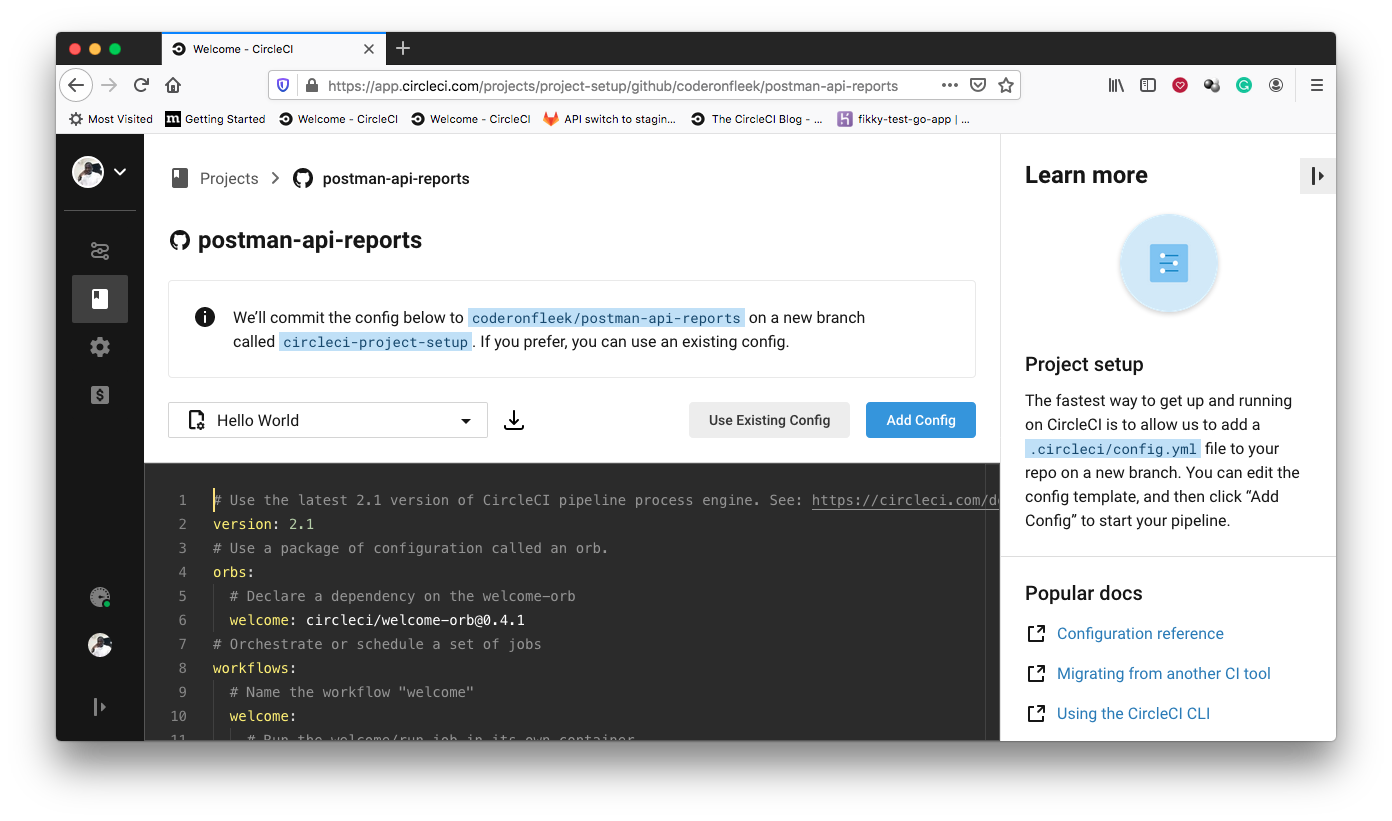Open the download config icon
1392x821 pixels.
[x=514, y=420]
